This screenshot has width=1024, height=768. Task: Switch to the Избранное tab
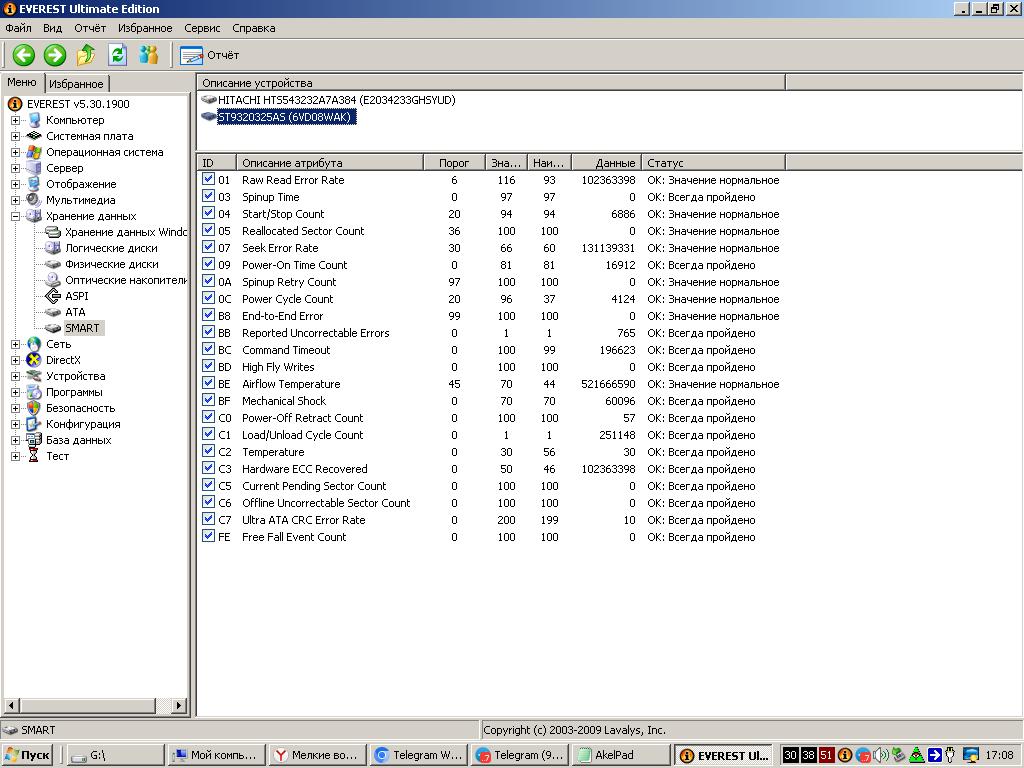pyautogui.click(x=76, y=84)
